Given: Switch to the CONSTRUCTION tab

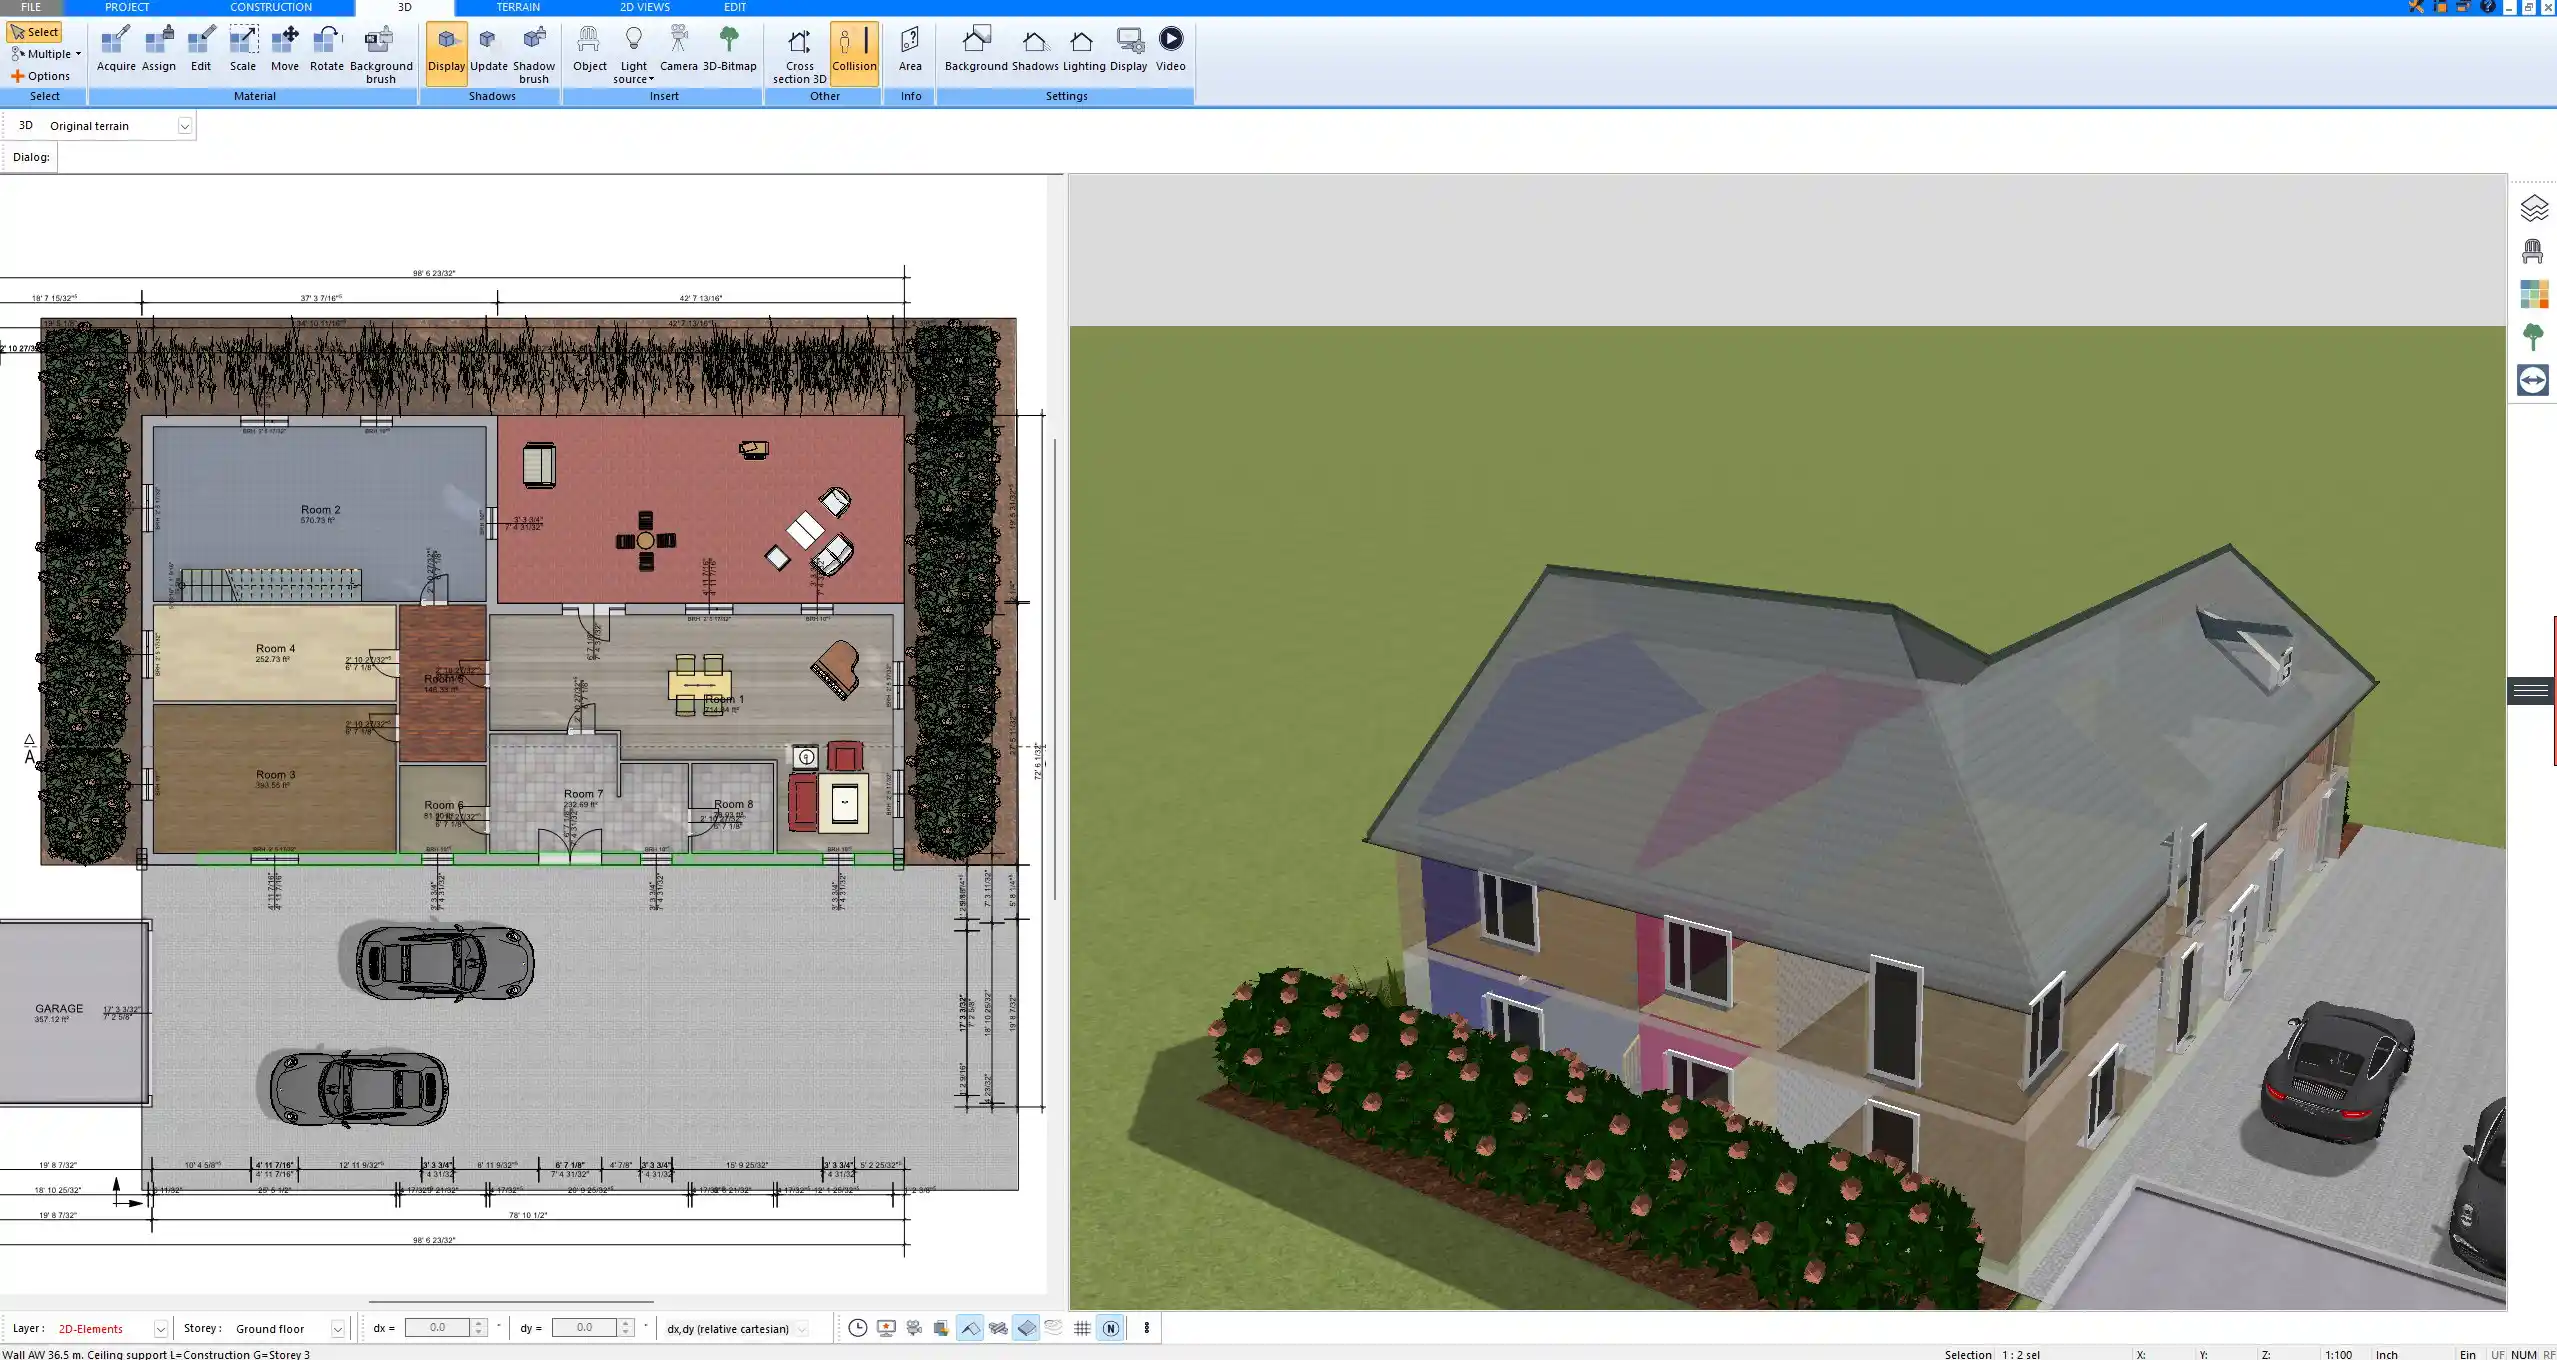Looking at the screenshot, I should [x=271, y=7].
